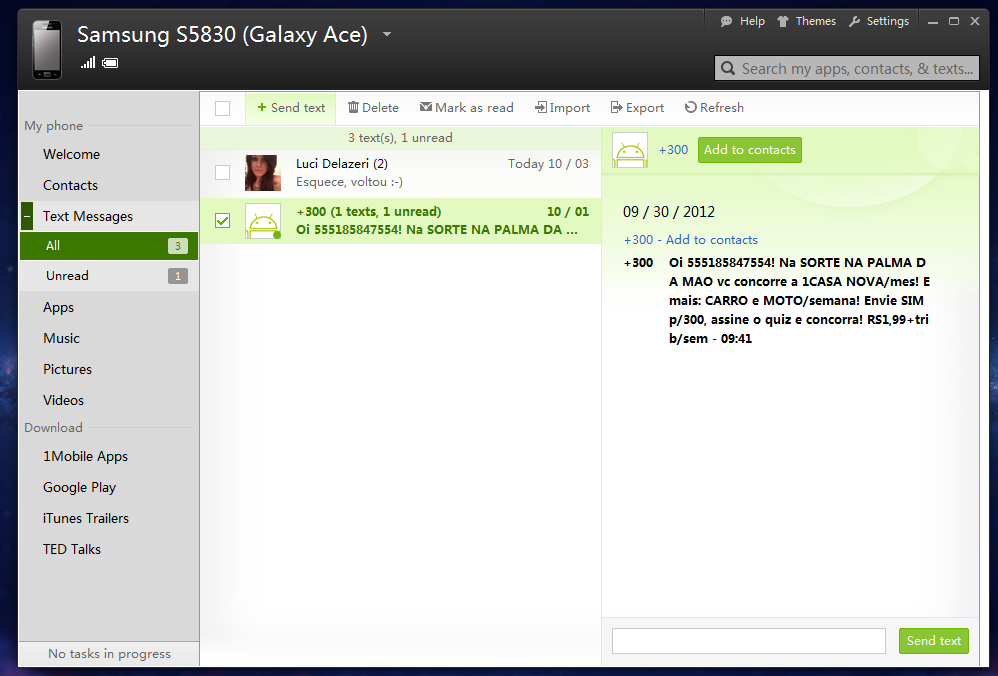
Task: Click the Delete trash toolbar button
Action: click(x=373, y=108)
